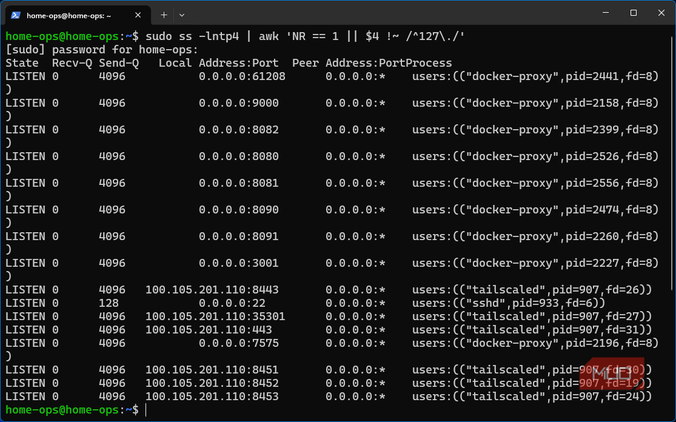Click the address 0.0.0.0:22
This screenshot has height=422, width=676.
pyautogui.click(x=232, y=303)
